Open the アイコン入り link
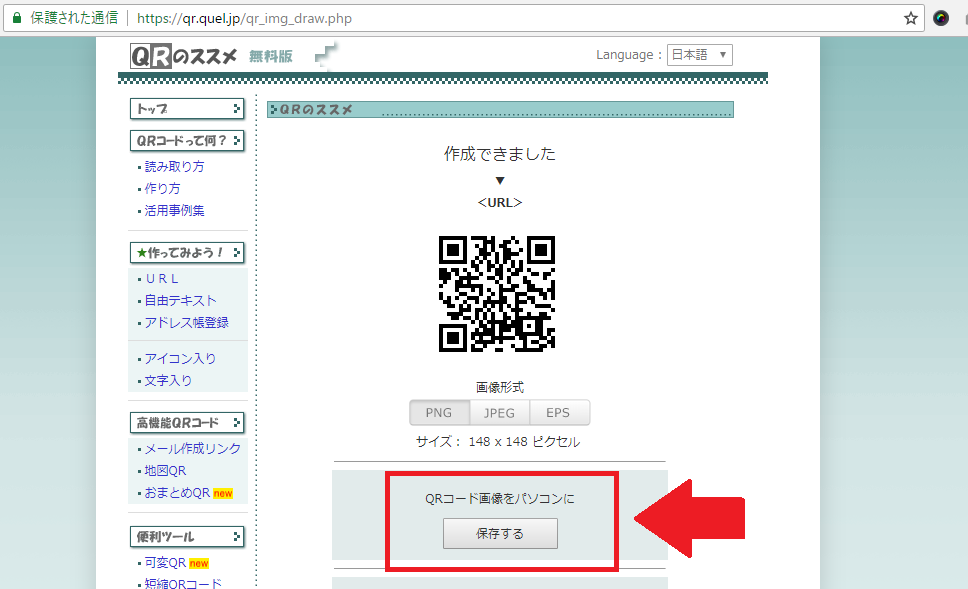 tap(180, 359)
